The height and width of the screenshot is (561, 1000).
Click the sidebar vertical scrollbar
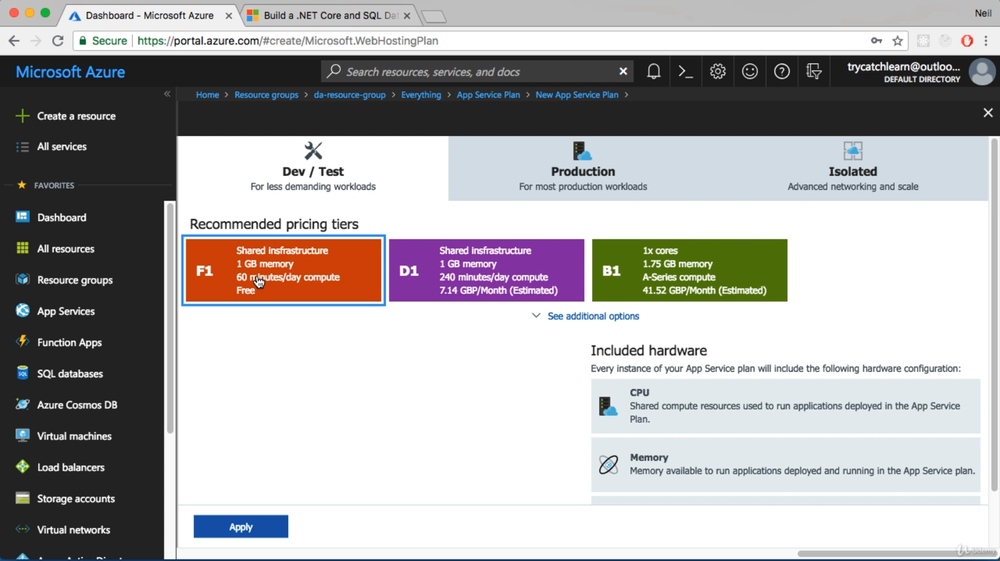coord(170,319)
